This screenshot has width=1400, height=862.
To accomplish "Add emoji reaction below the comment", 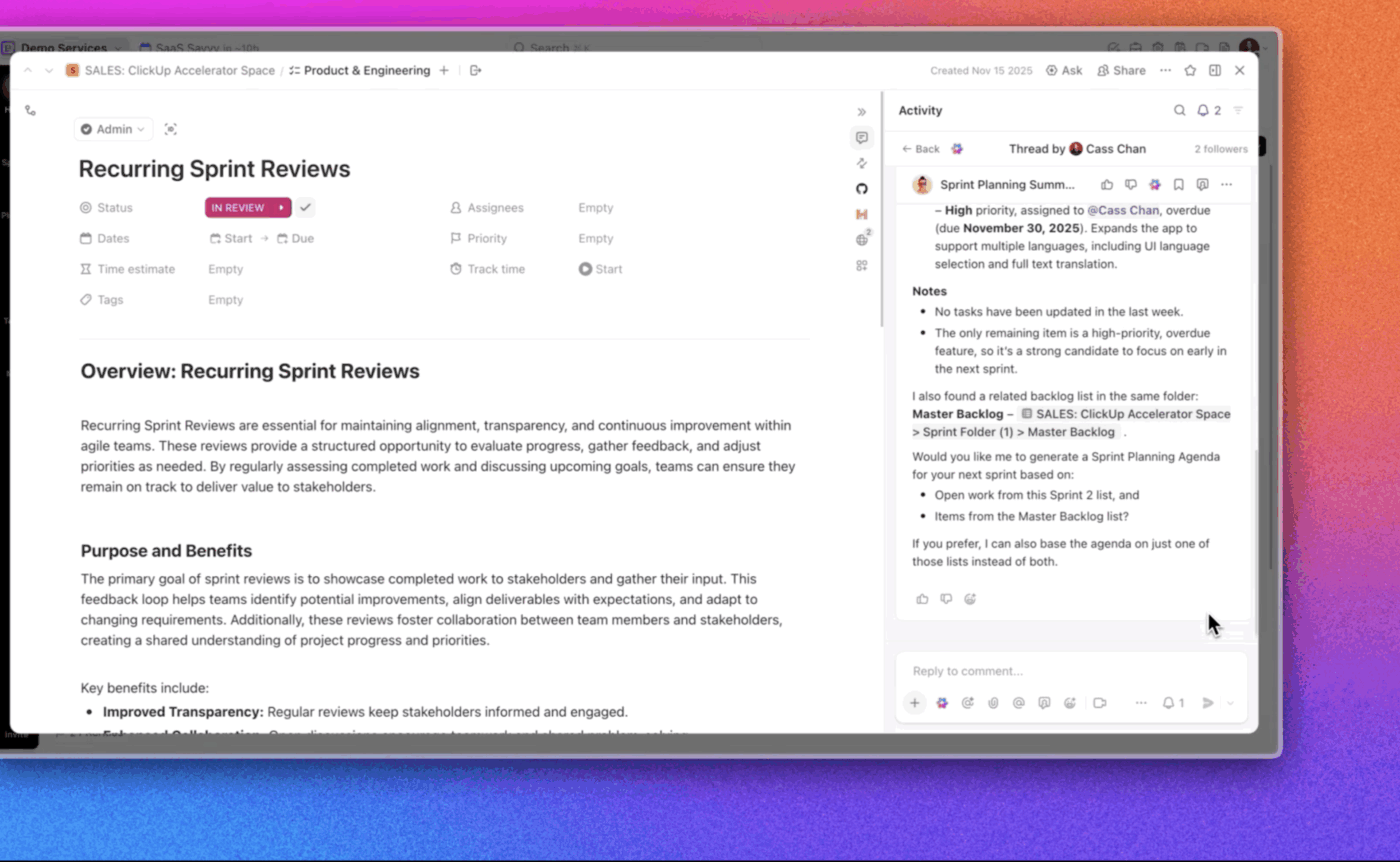I will tap(970, 599).
